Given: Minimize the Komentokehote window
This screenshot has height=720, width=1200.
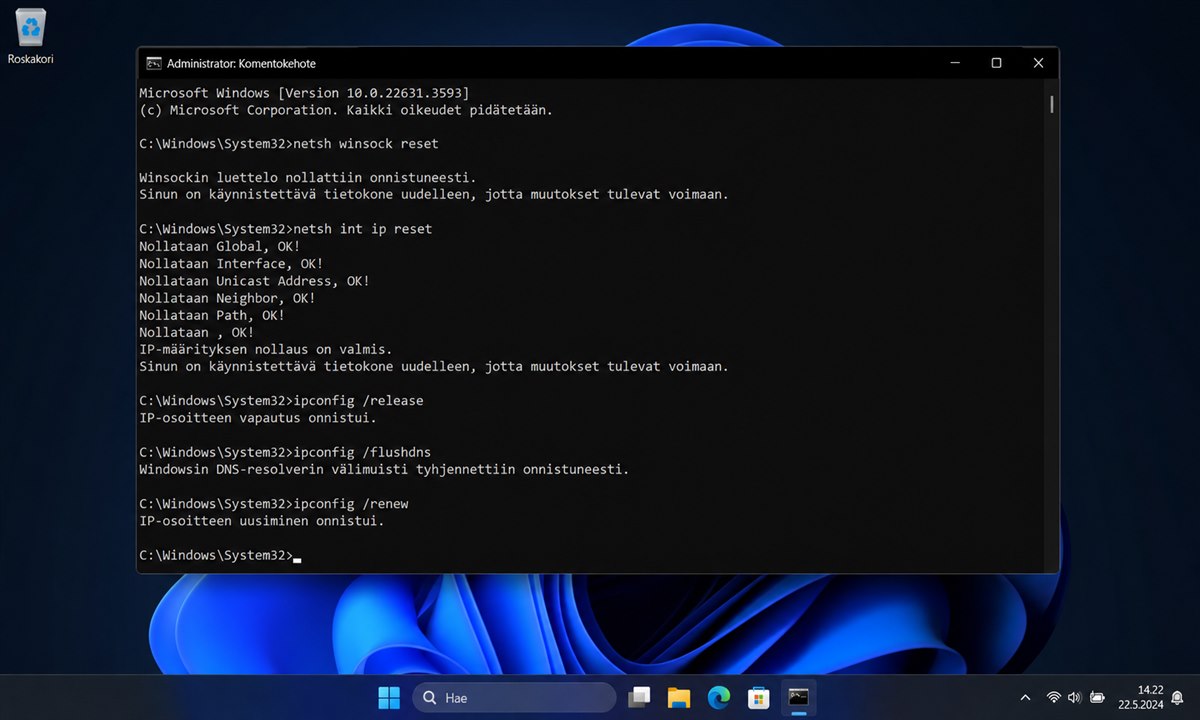Looking at the screenshot, I should point(953,63).
